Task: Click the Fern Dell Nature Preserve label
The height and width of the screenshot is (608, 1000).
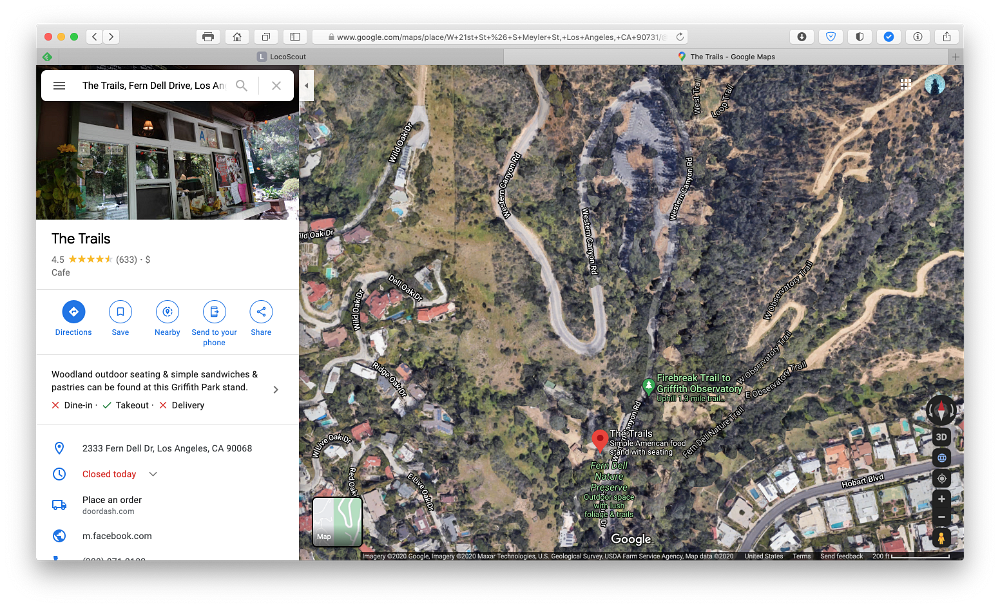Action: click(x=609, y=489)
